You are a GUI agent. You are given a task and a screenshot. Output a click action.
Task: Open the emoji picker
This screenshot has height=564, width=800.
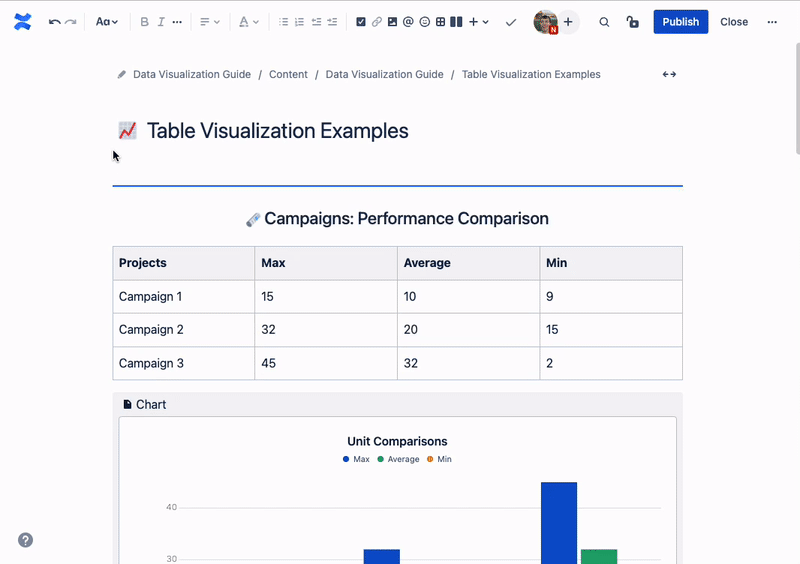click(424, 22)
